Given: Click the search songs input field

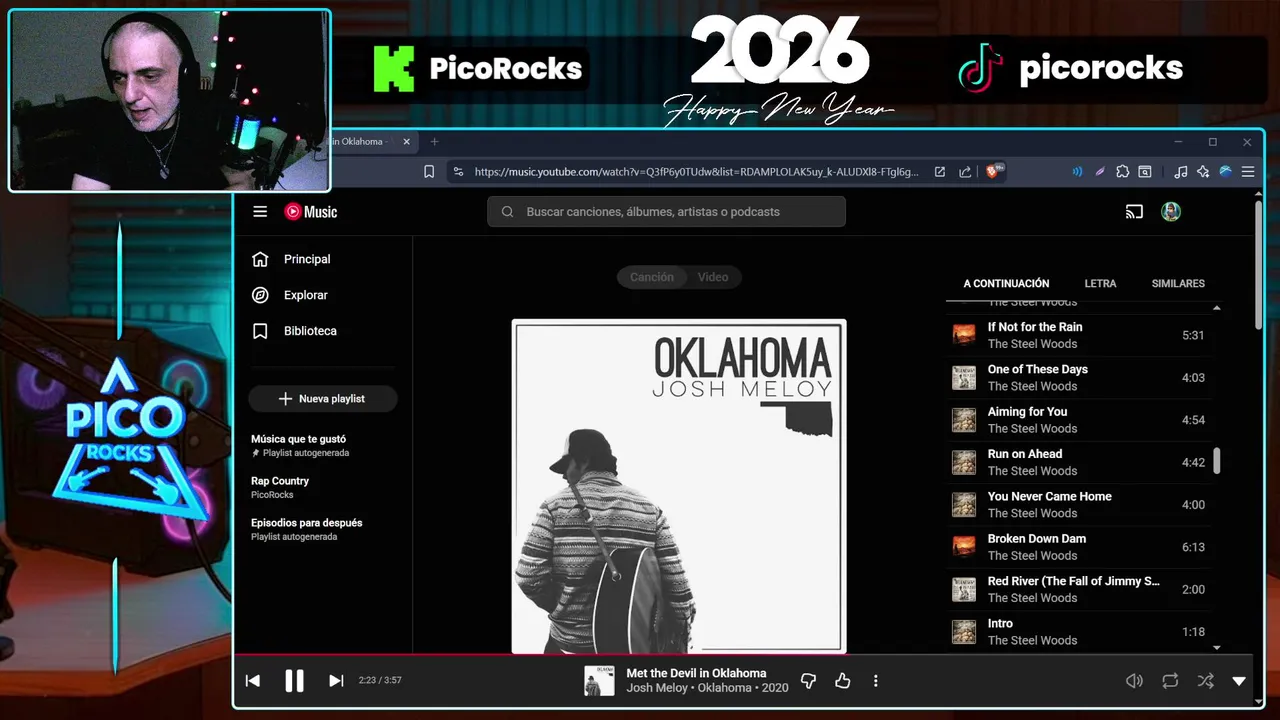Looking at the screenshot, I should pos(666,211).
